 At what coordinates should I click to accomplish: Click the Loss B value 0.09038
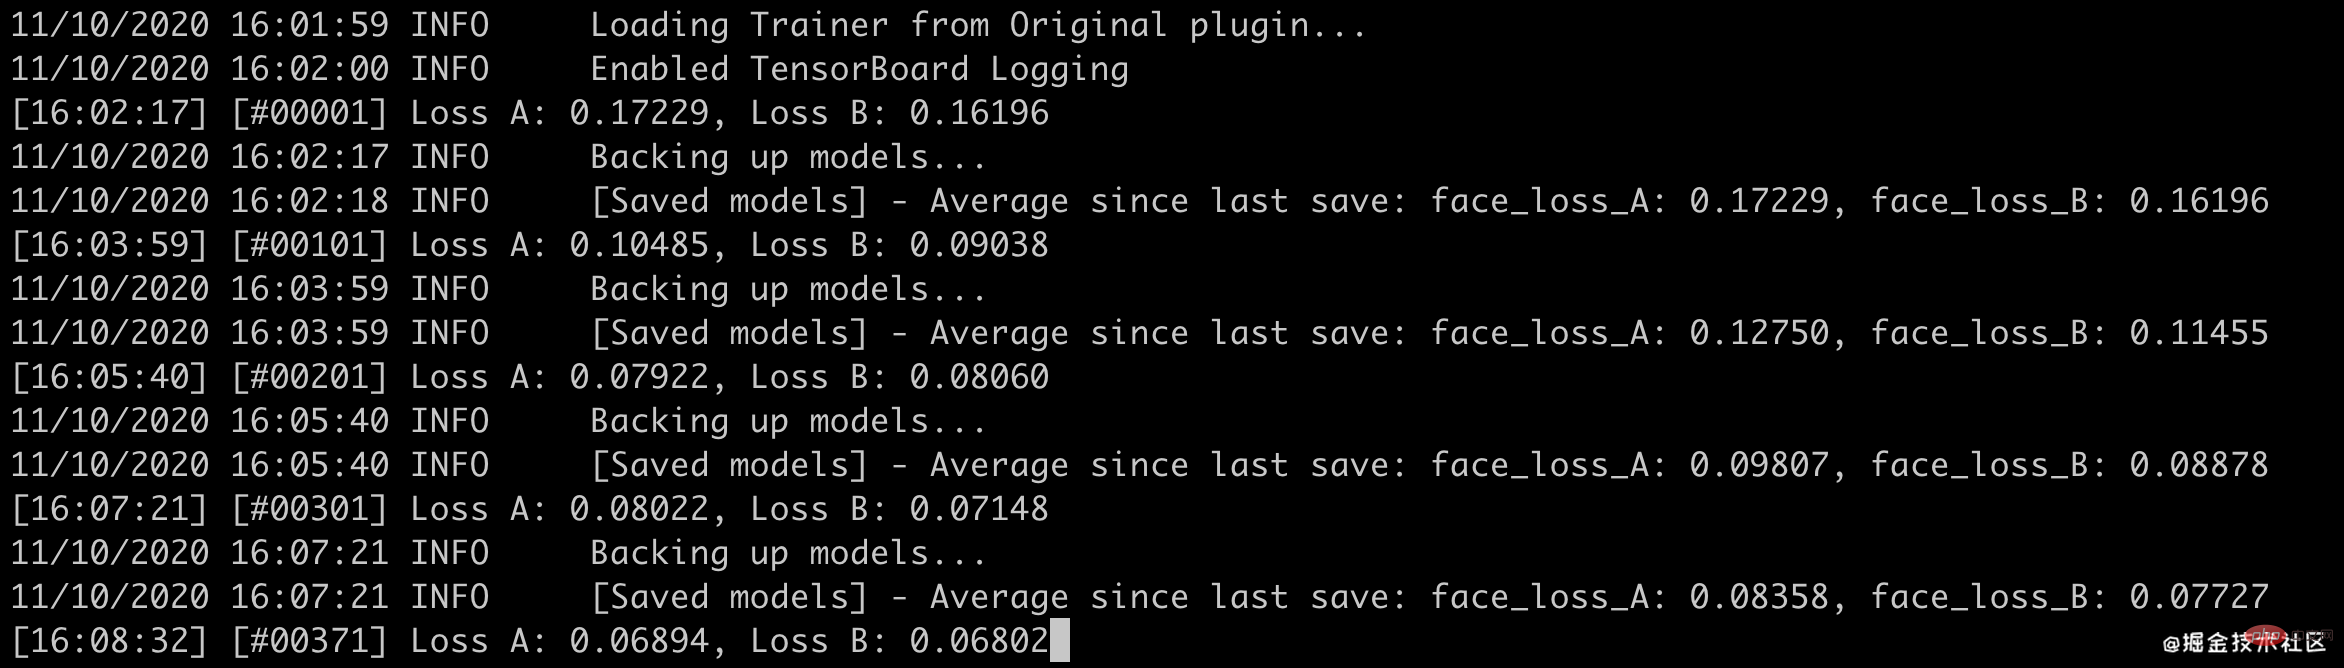tap(979, 245)
